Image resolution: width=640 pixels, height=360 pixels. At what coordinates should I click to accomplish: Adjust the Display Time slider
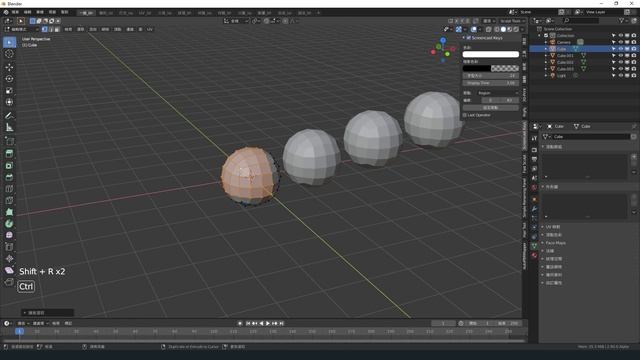tap(491, 83)
